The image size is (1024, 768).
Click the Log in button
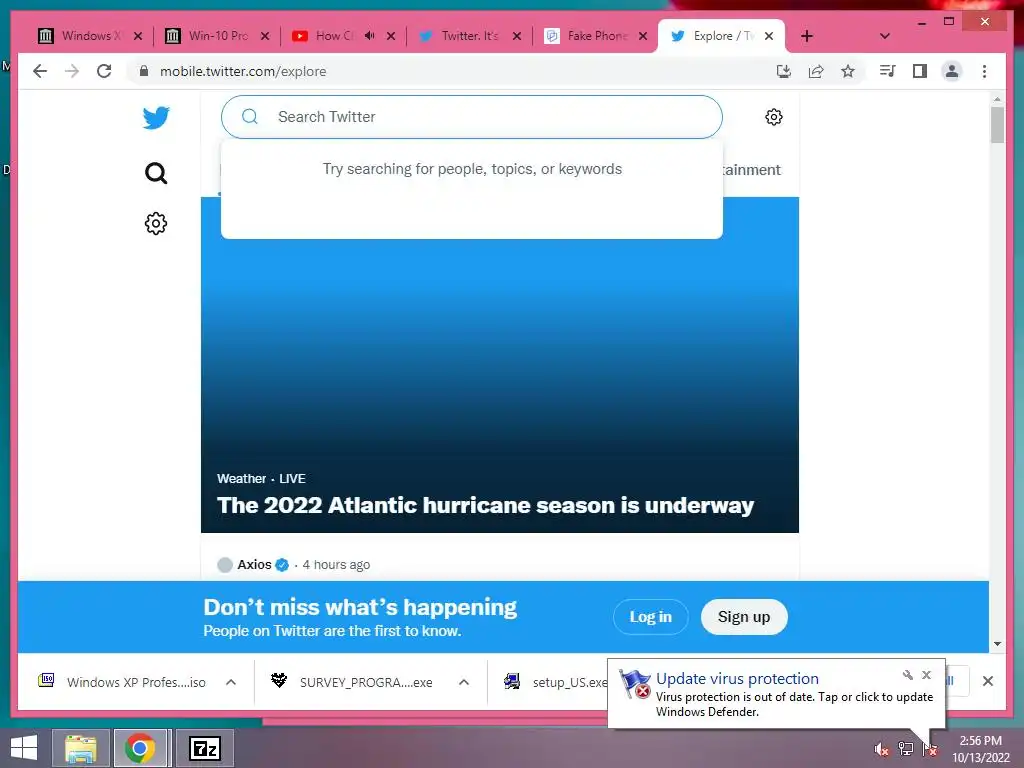pos(650,616)
